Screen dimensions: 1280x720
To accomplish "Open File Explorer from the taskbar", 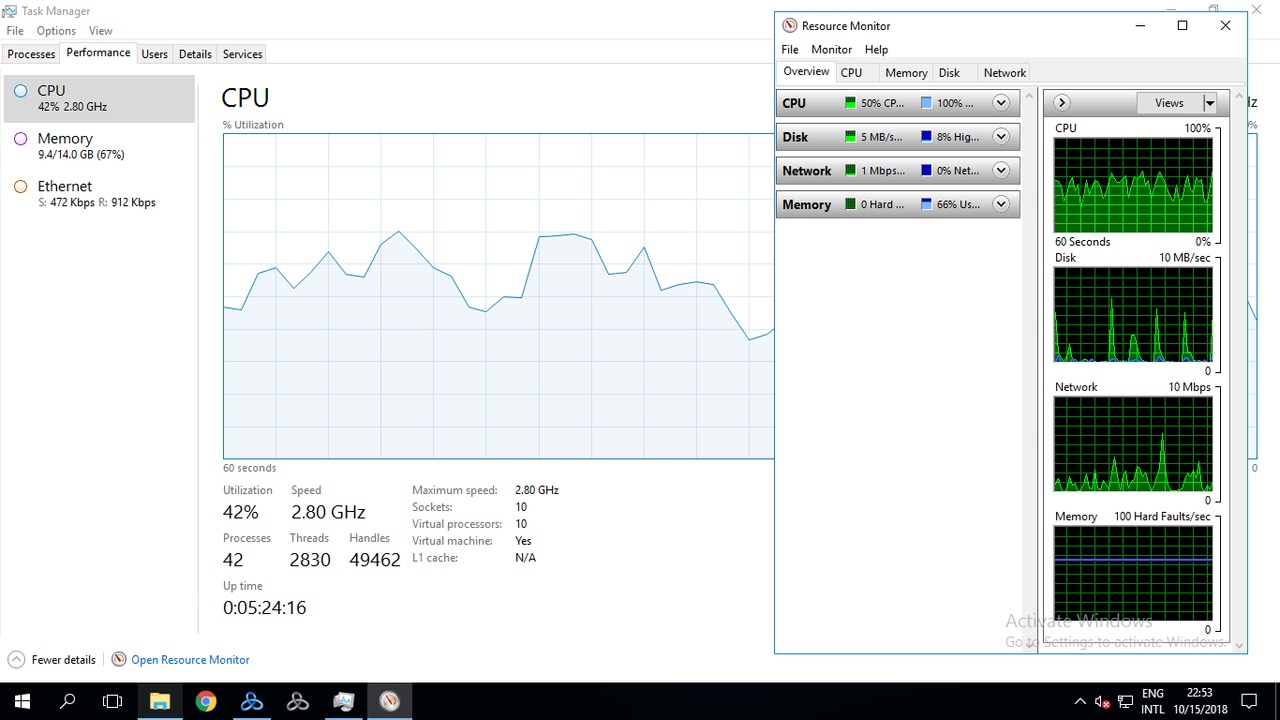I will 160,701.
